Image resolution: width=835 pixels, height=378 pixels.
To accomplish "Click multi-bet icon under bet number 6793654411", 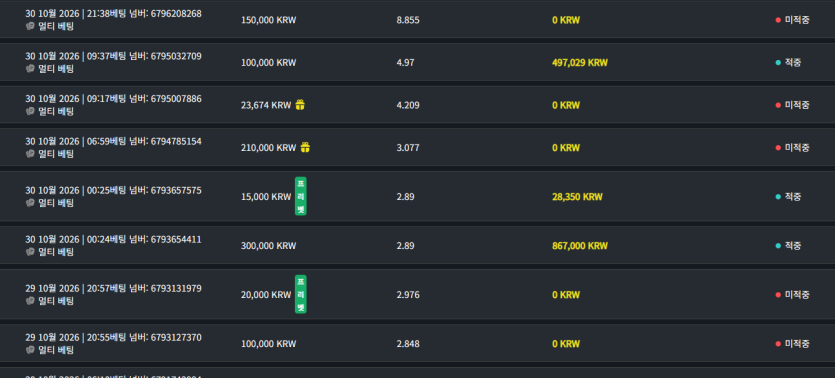I will (x=30, y=252).
